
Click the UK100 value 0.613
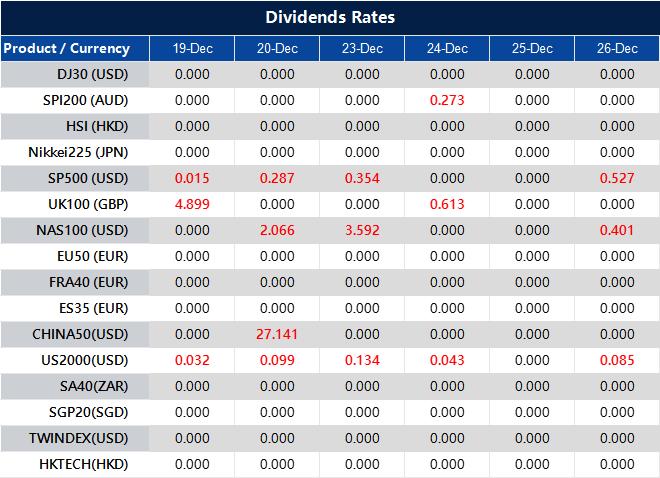point(447,204)
